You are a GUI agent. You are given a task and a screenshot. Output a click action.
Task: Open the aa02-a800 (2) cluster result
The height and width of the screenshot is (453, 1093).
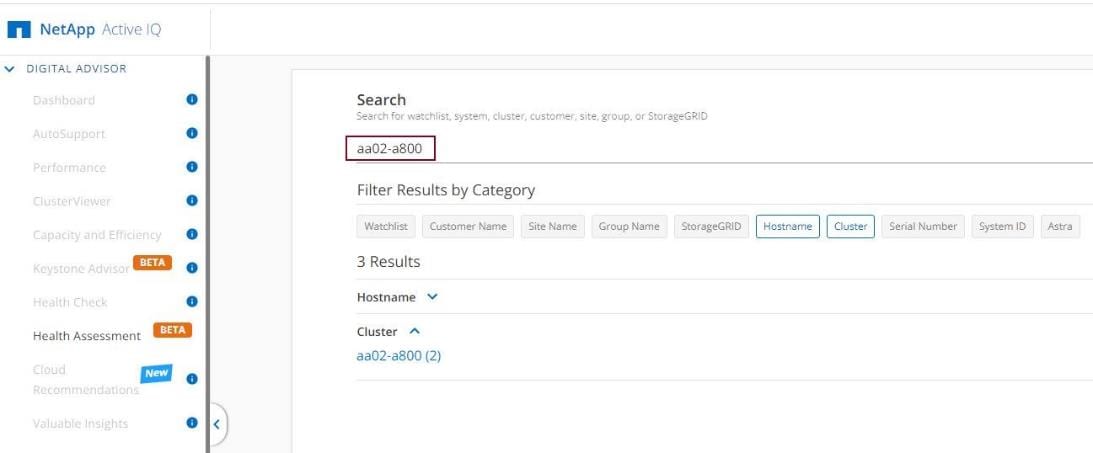pos(399,356)
